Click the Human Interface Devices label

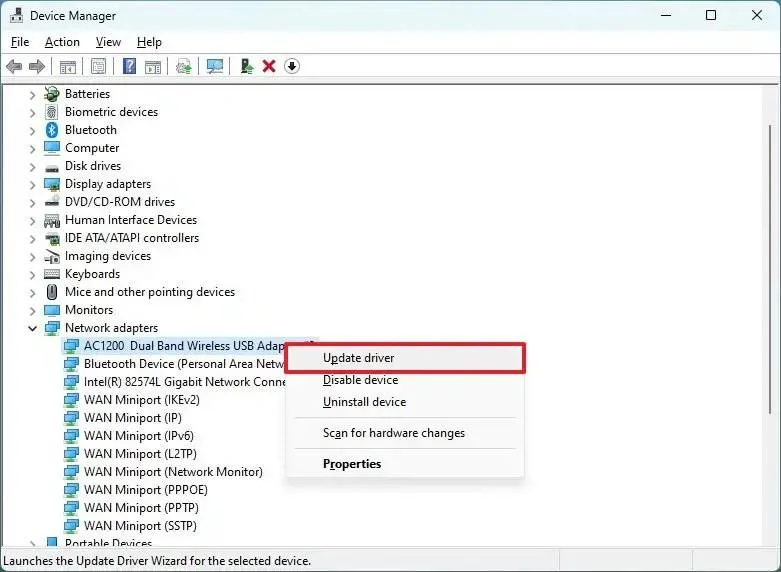click(131, 220)
